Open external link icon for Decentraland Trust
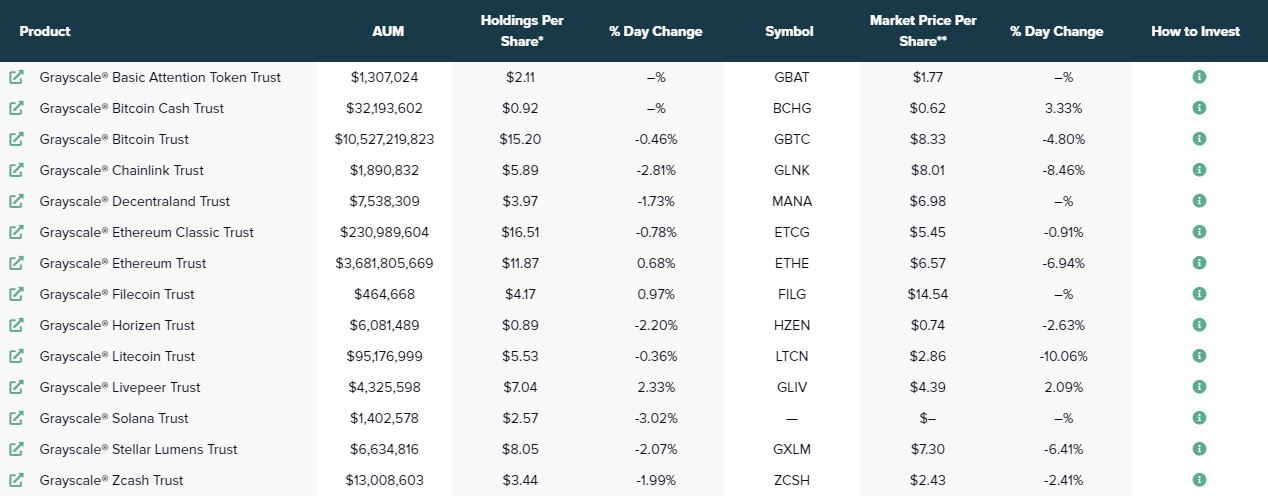This screenshot has width=1268, height=496. click(x=16, y=201)
